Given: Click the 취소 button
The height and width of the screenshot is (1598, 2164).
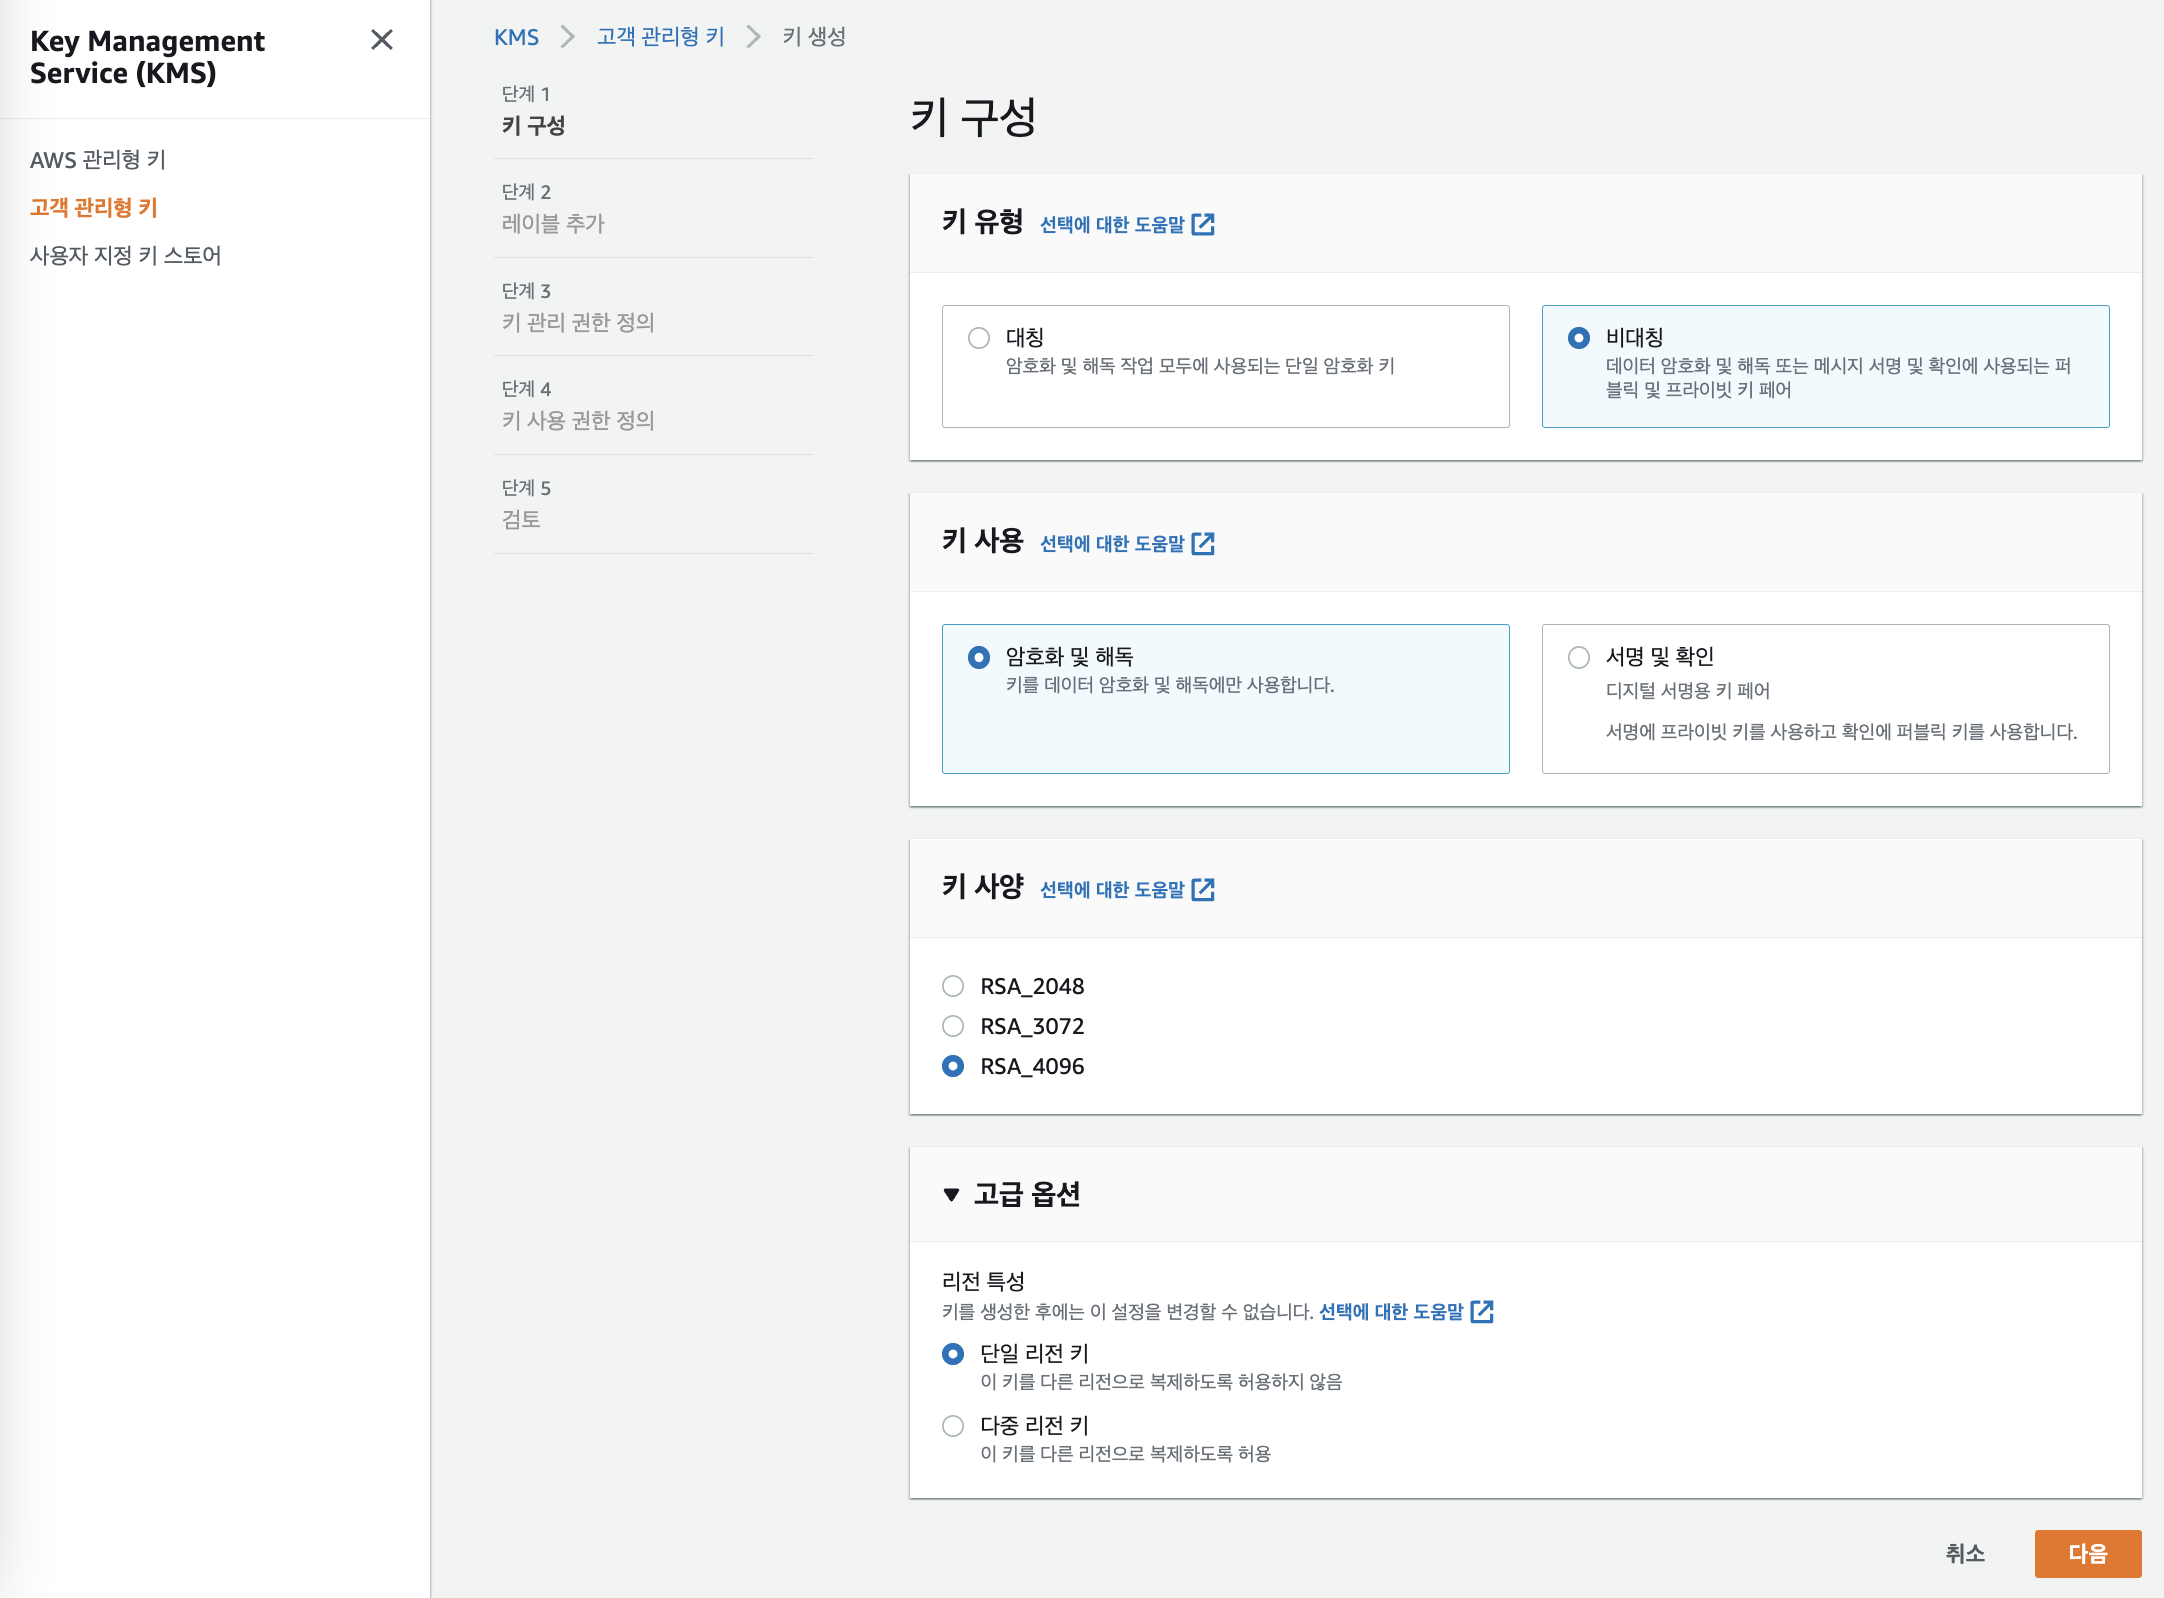Looking at the screenshot, I should (1964, 1553).
